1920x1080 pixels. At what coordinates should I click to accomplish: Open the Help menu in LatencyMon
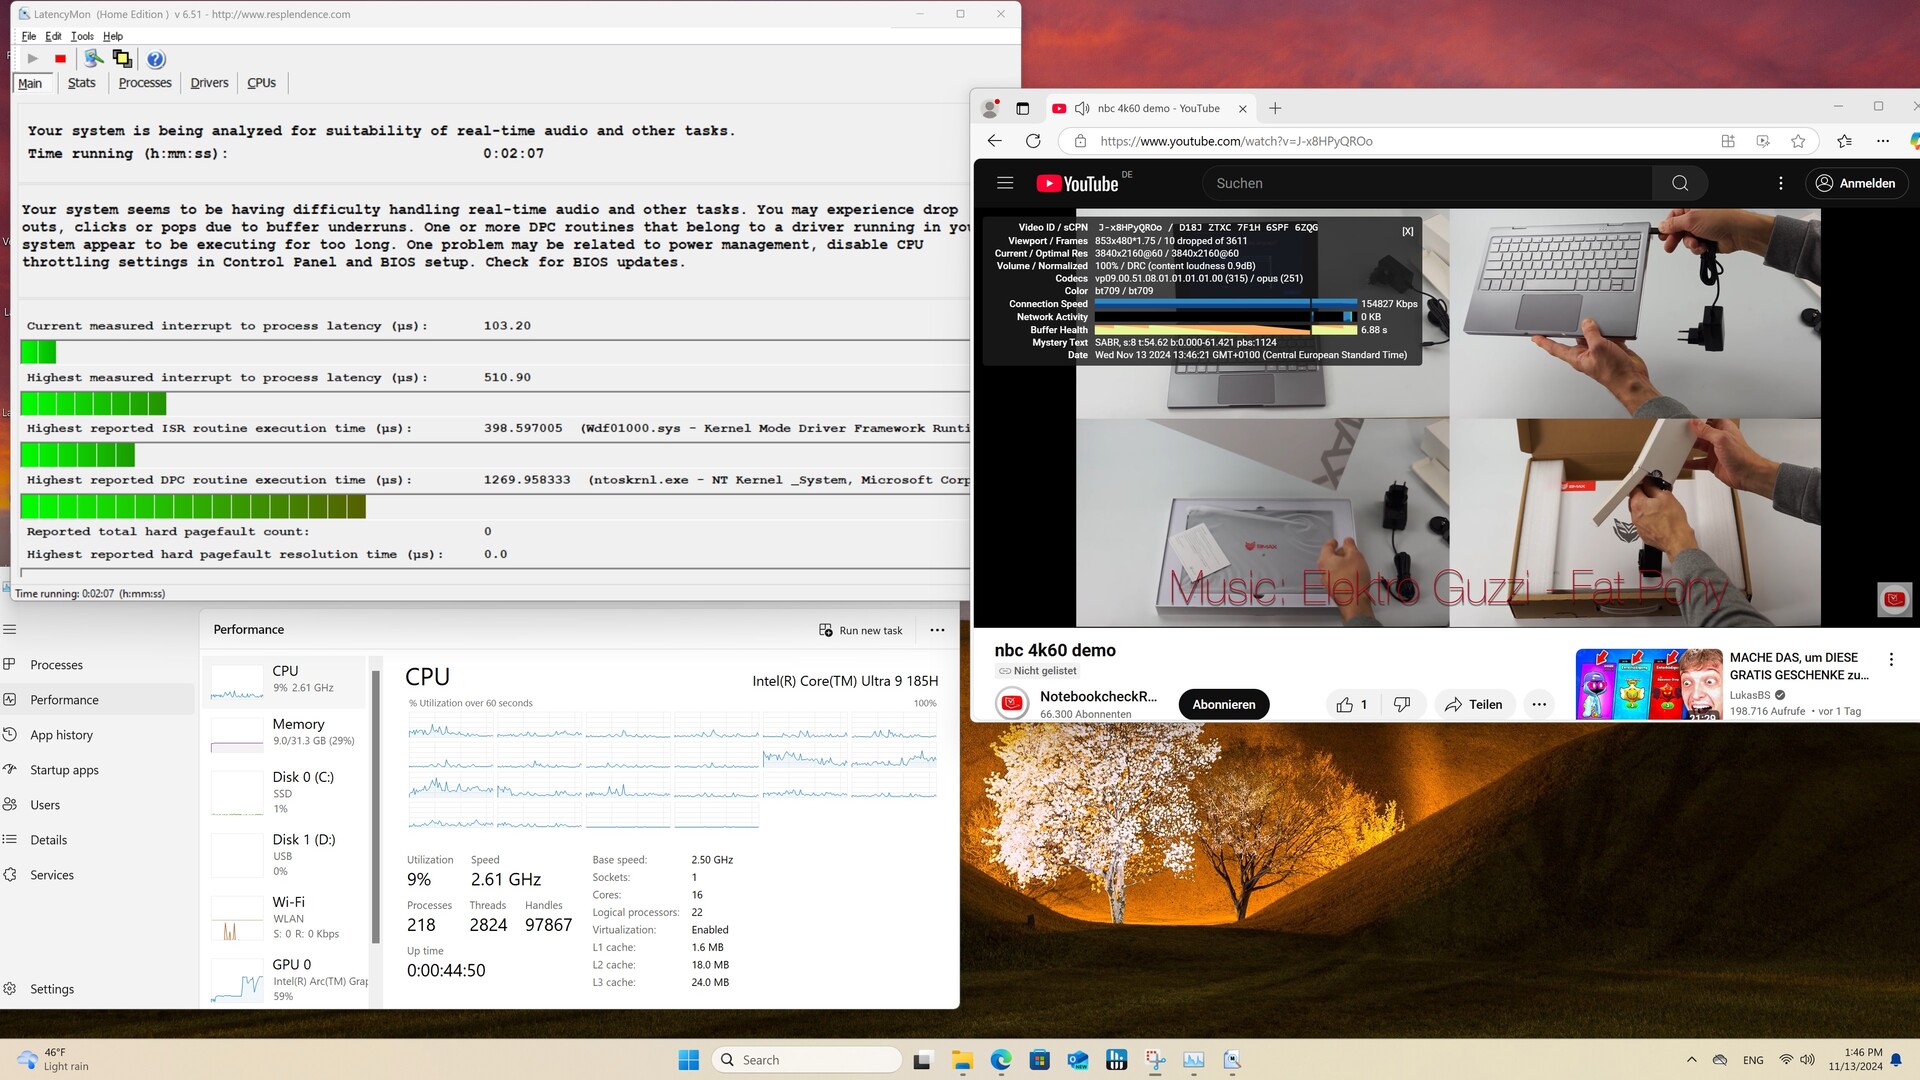pyautogui.click(x=113, y=36)
